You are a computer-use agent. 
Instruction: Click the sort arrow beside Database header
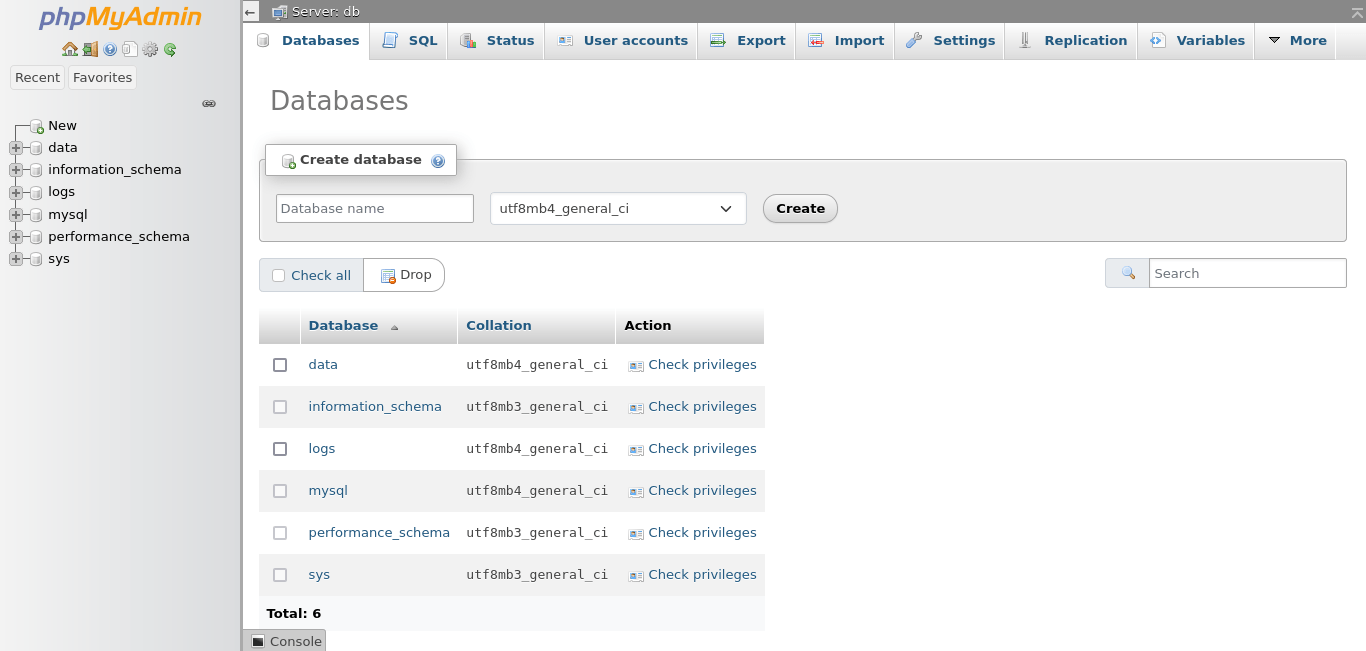click(394, 327)
